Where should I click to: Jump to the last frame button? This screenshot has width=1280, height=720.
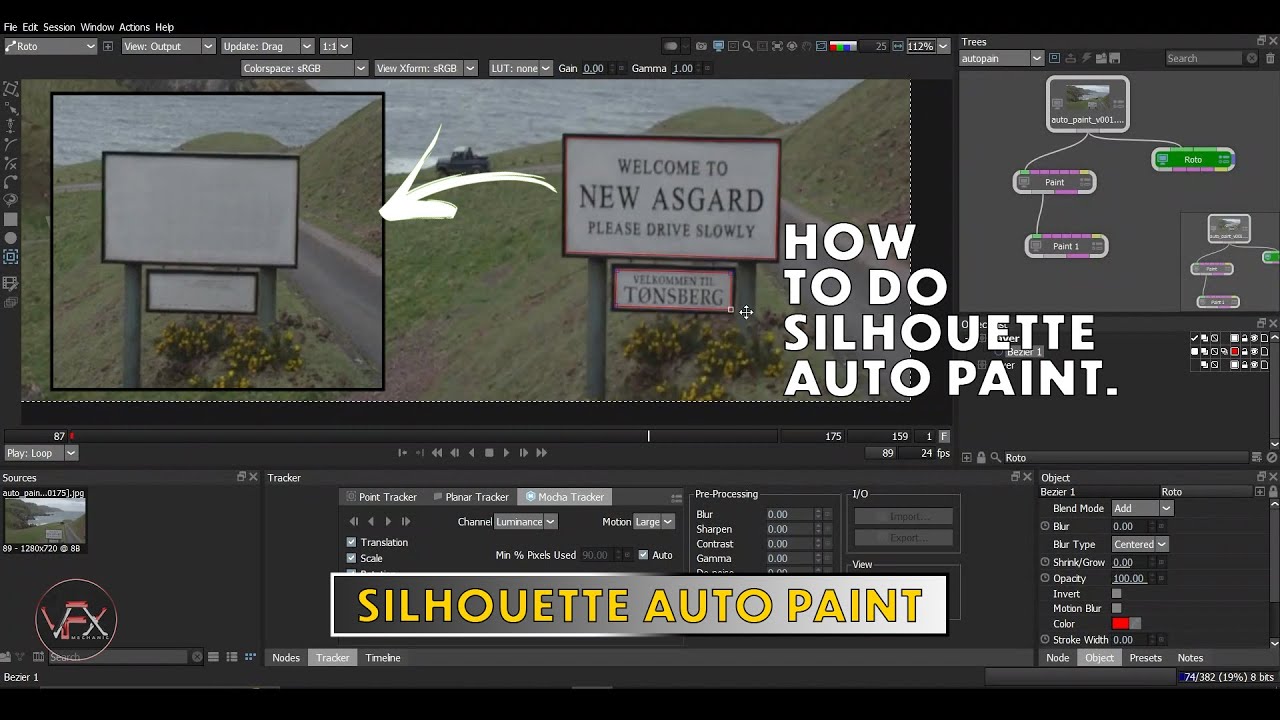pos(541,453)
